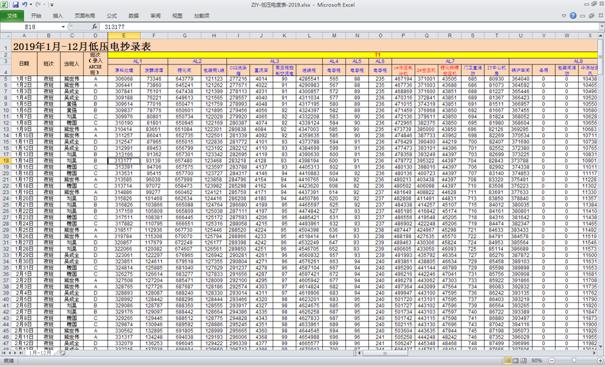Image resolution: width=605 pixels, height=367 pixels.
Task: Expand the Name Box dropdown arrow
Action: (x=63, y=27)
